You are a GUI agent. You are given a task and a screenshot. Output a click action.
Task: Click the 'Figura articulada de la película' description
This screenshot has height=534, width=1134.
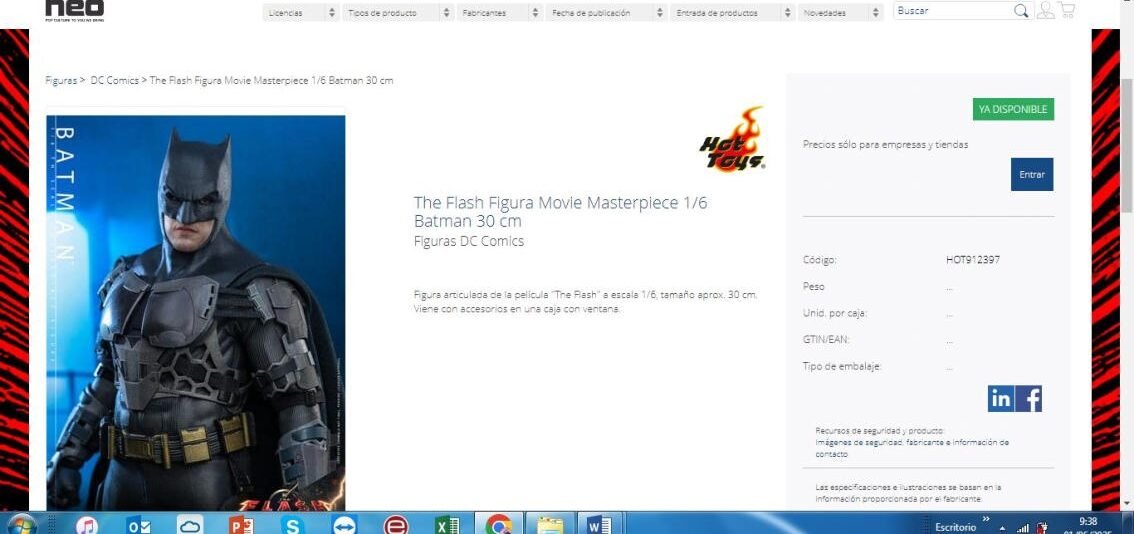[x=586, y=302]
